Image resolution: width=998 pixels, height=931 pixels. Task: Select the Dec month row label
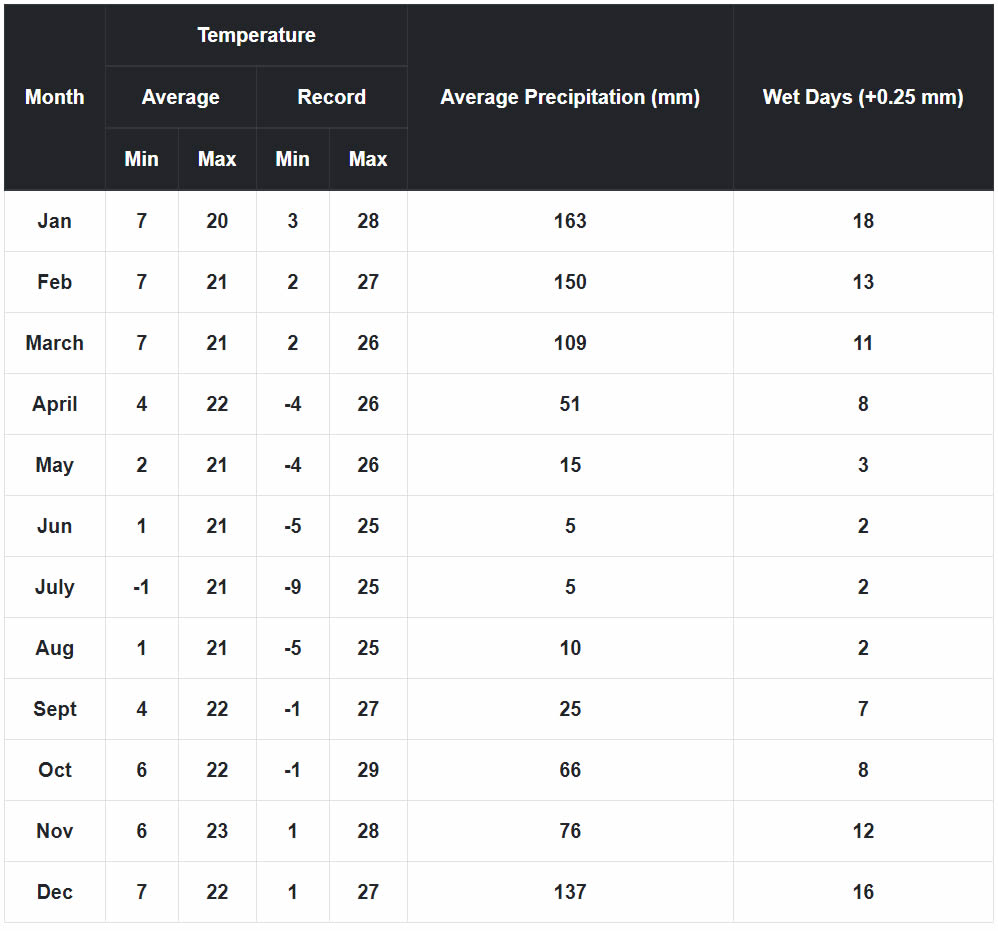click(55, 892)
